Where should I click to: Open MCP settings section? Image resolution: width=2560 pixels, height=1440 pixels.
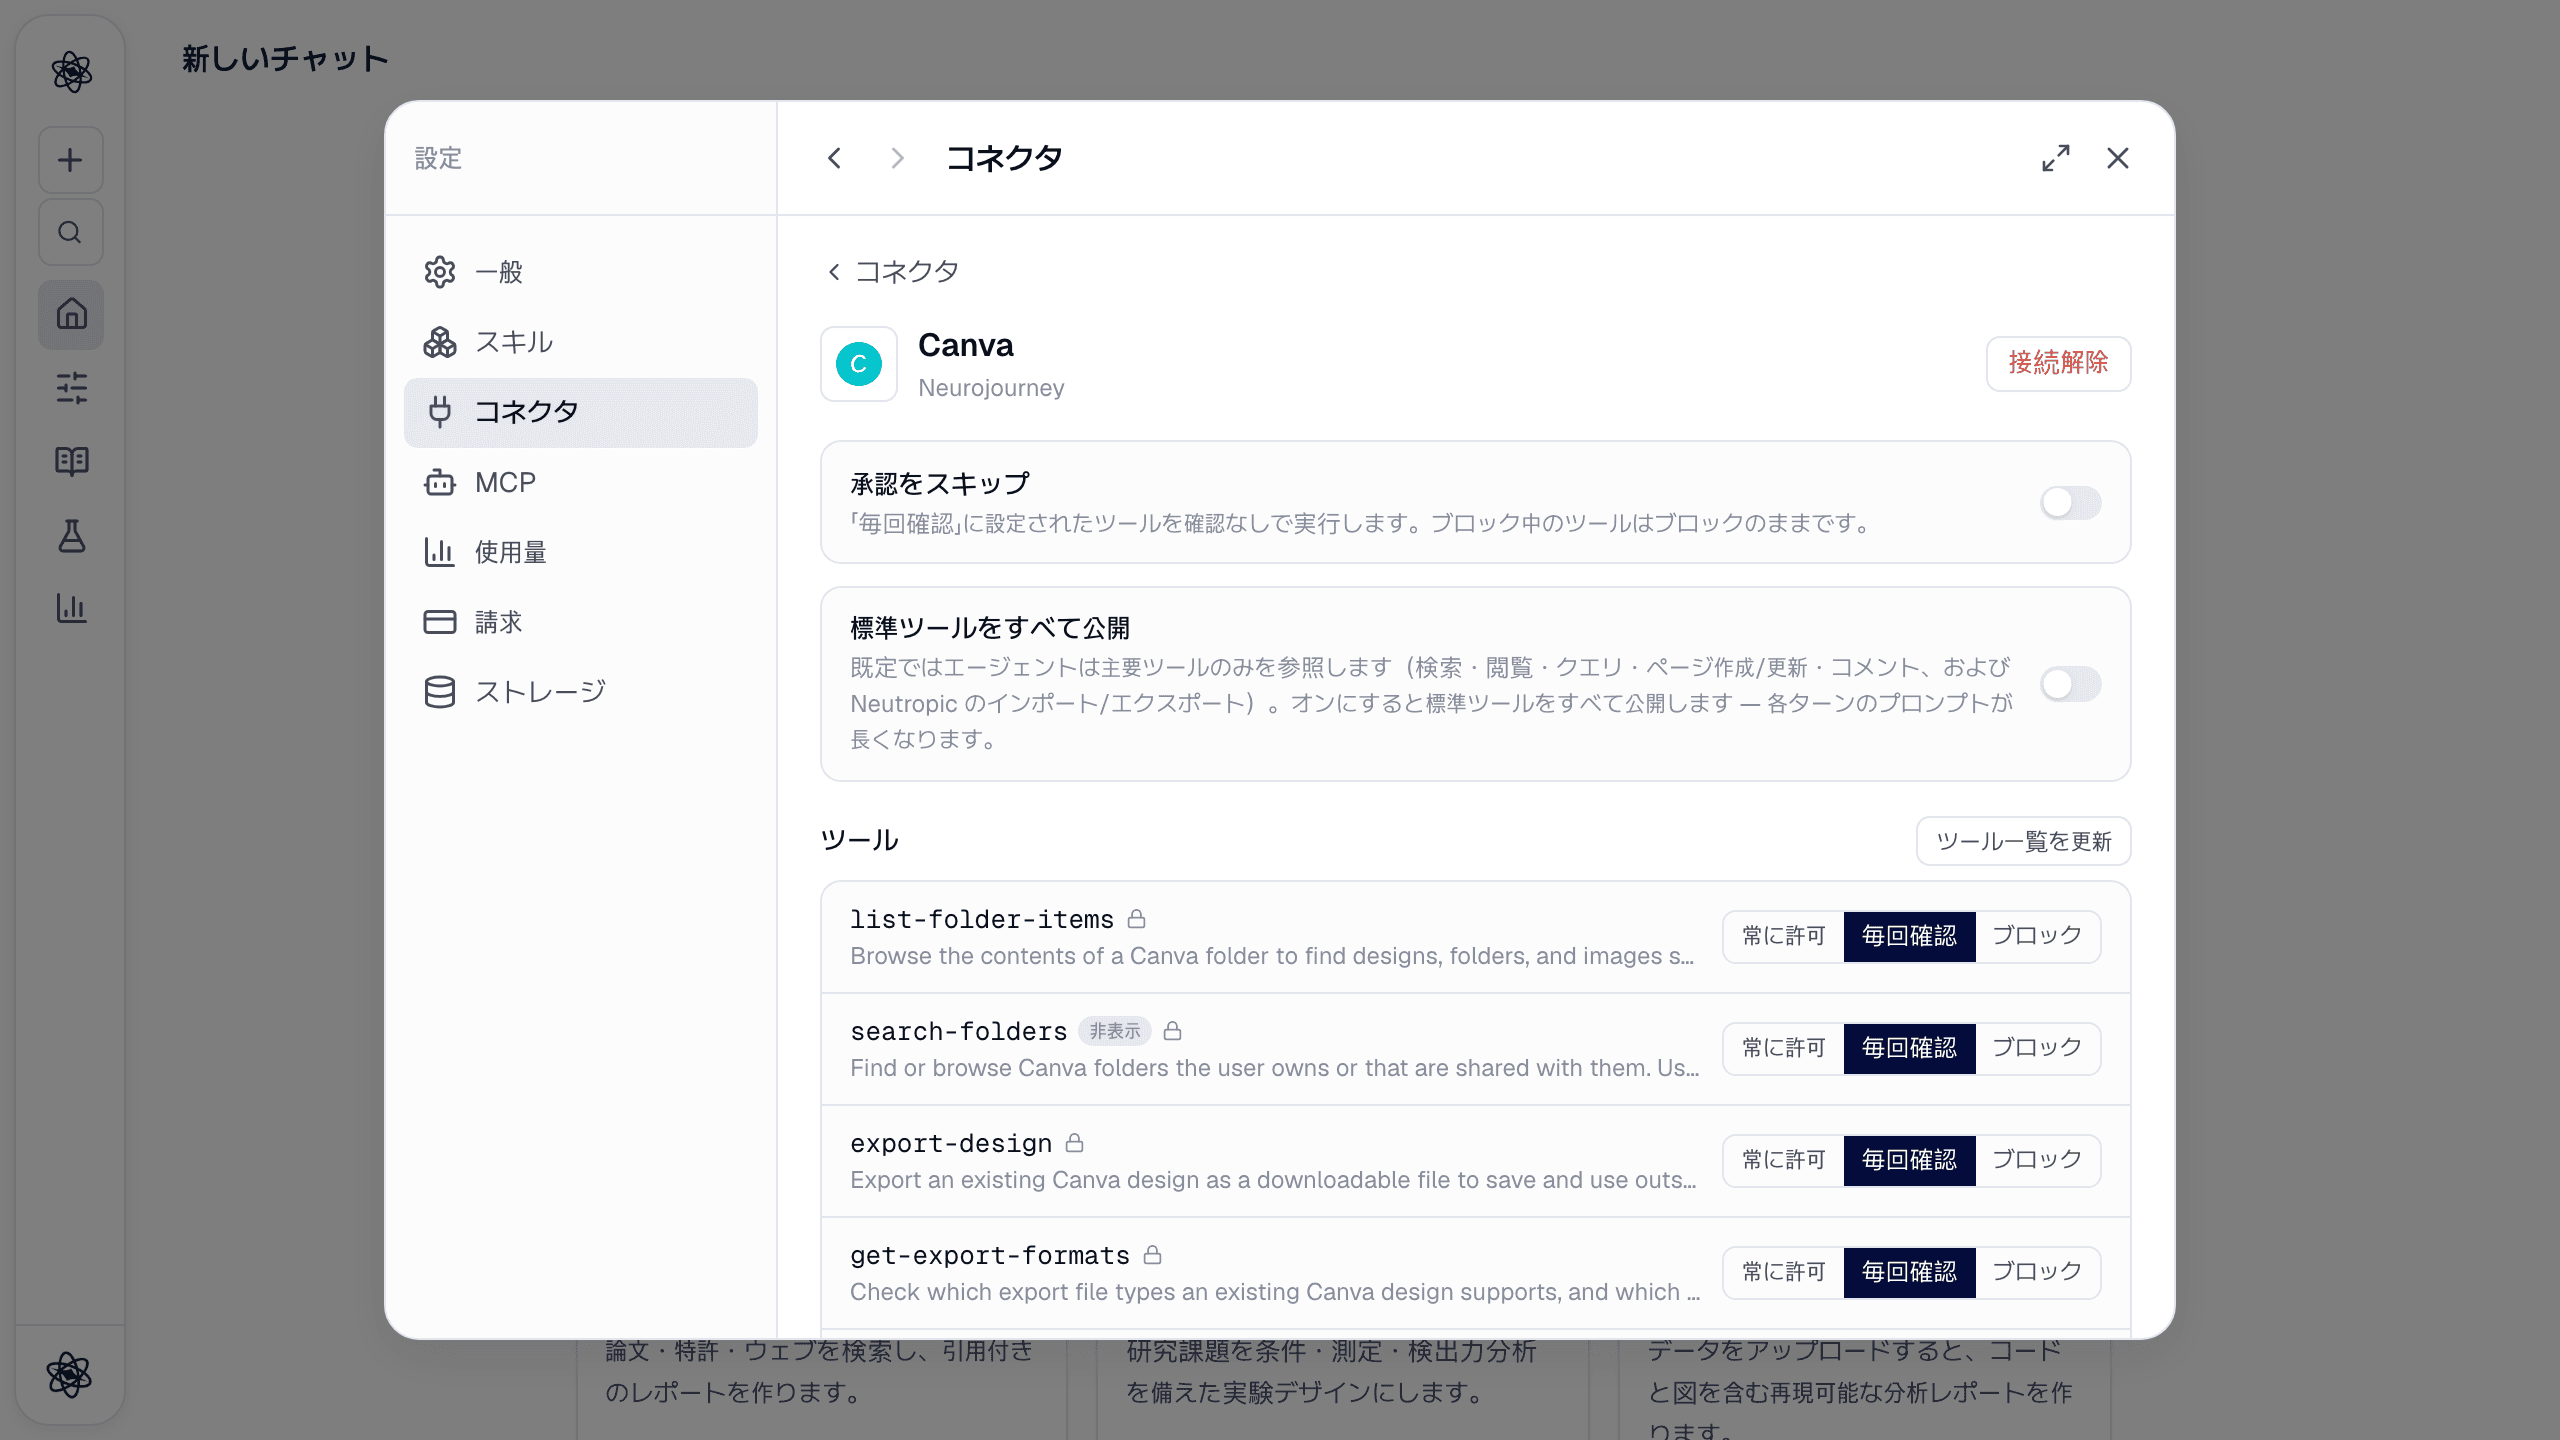pyautogui.click(x=580, y=483)
